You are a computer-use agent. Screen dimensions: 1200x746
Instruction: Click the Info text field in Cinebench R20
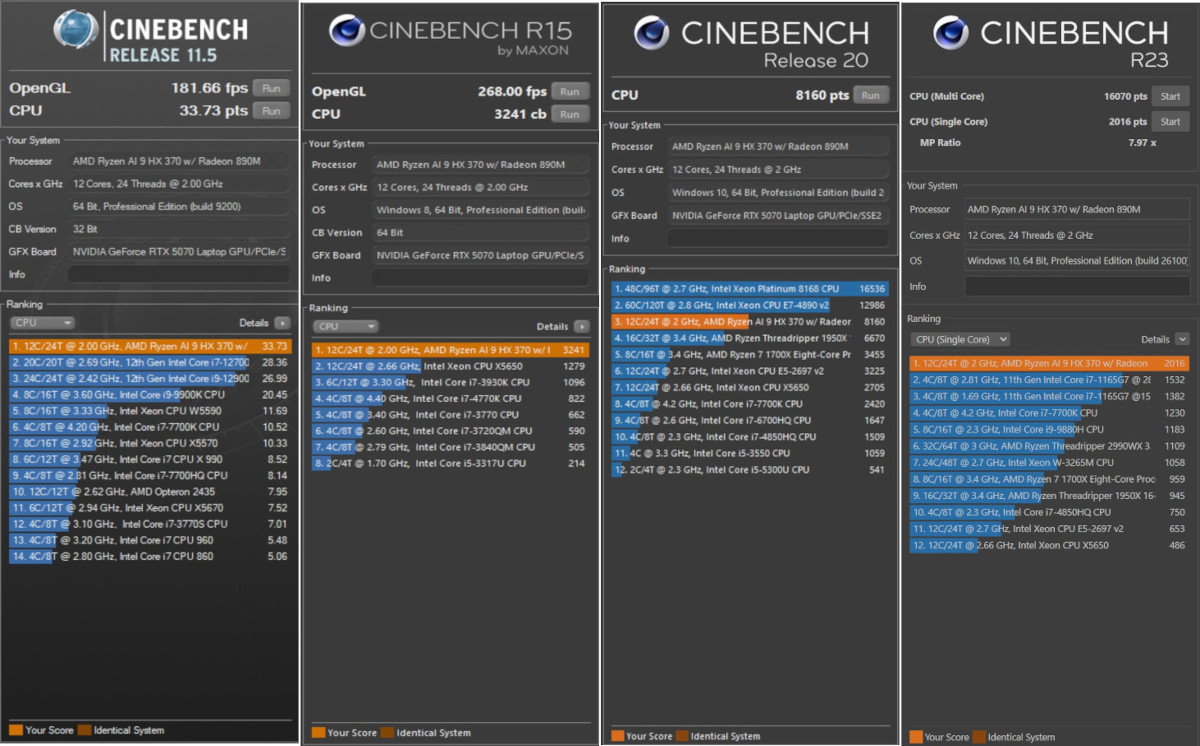pyautogui.click(x=777, y=239)
